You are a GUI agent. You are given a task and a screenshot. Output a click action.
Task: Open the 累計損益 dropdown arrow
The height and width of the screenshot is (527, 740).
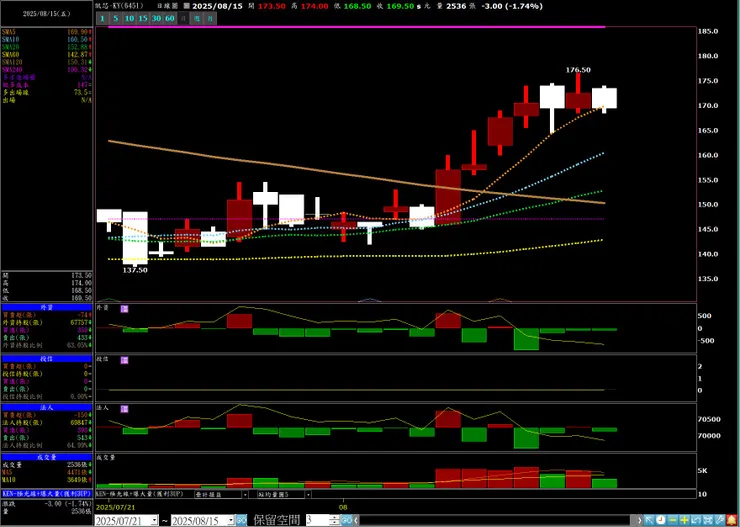[x=245, y=494]
